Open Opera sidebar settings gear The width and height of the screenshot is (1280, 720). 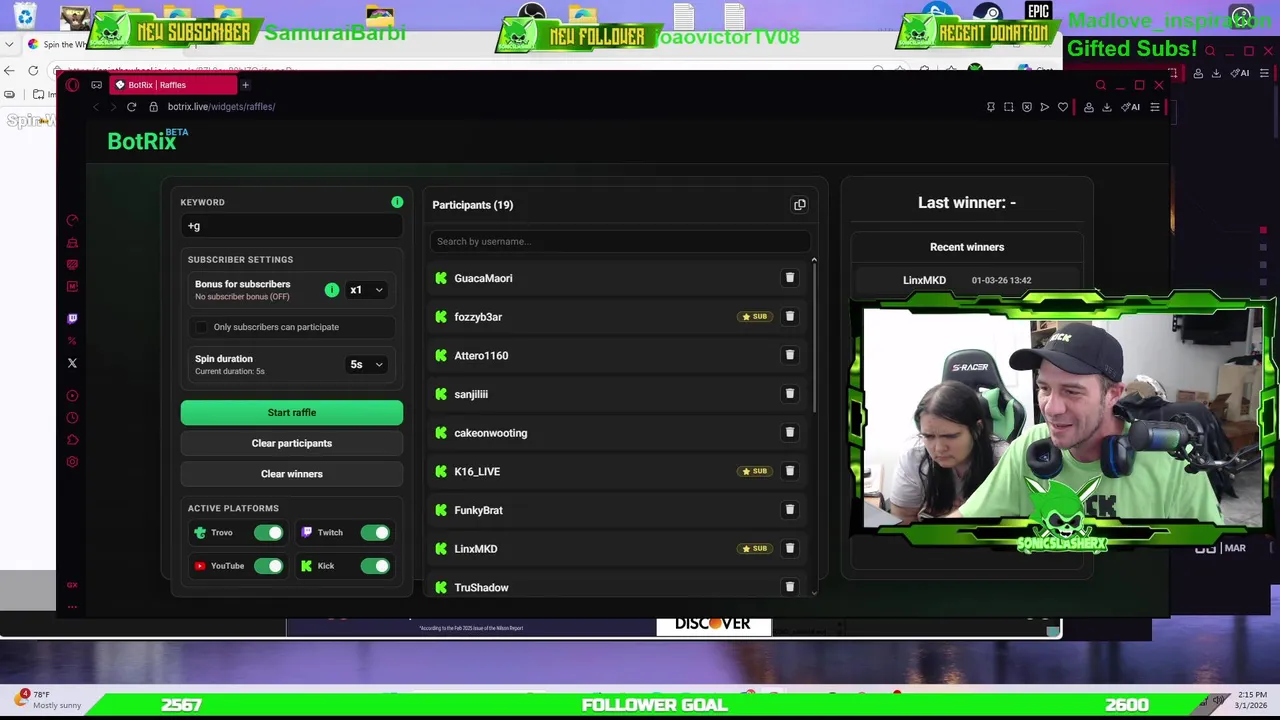(x=72, y=462)
